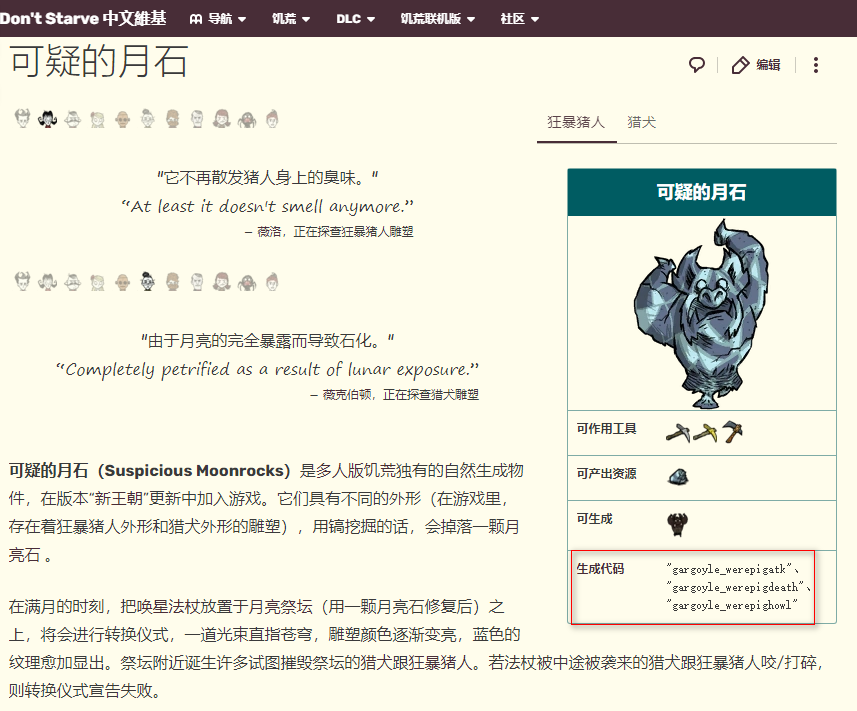Pick Winona's head in the lower quote row
Viewport: 857px width, 711px height.
tap(272, 281)
